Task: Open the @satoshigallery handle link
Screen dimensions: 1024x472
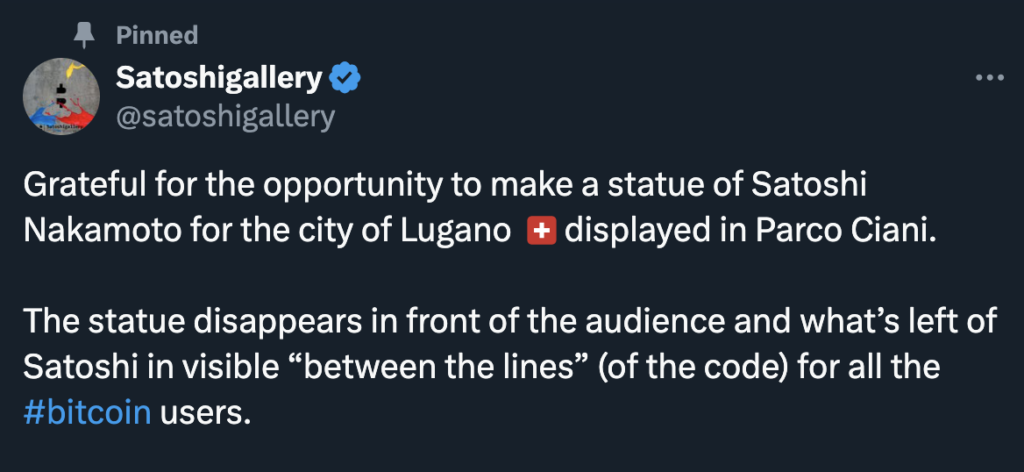Action: (x=225, y=116)
